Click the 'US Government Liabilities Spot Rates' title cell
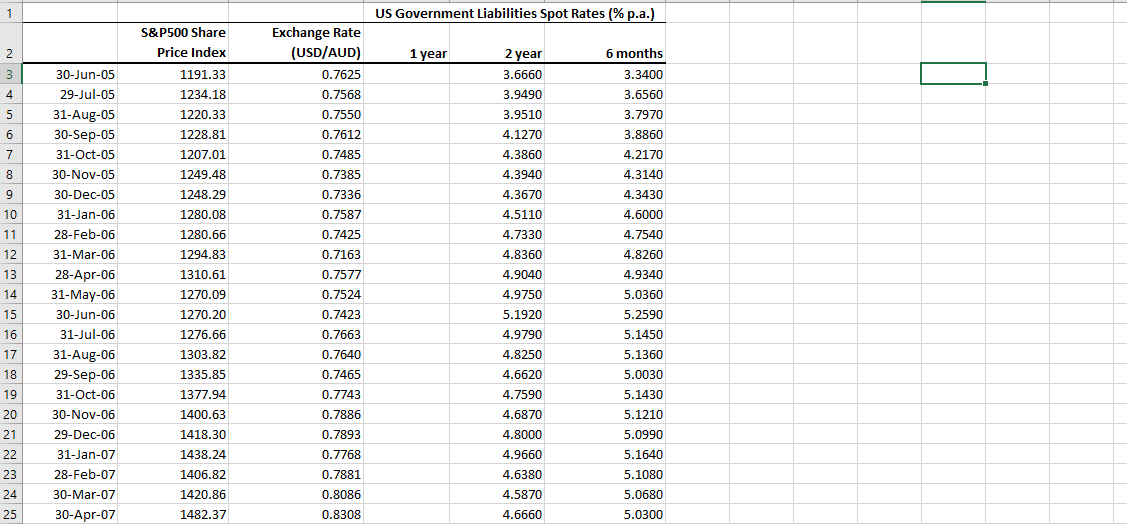 tap(515, 14)
